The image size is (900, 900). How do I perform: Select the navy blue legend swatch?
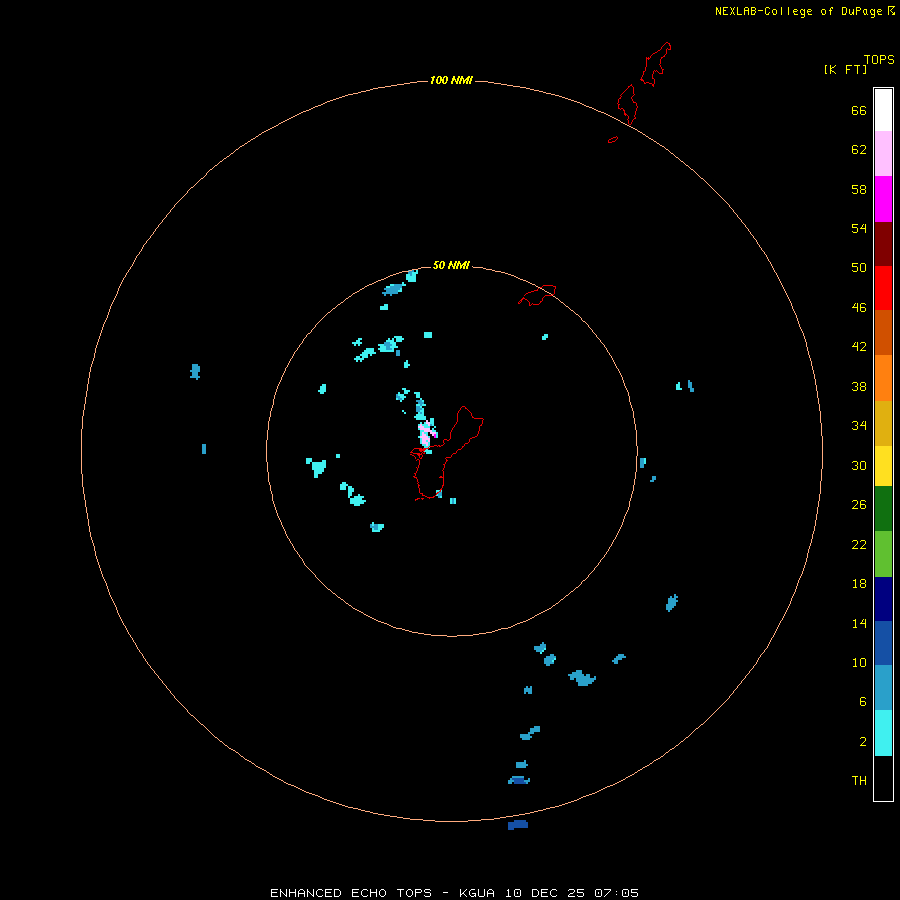coord(883,599)
